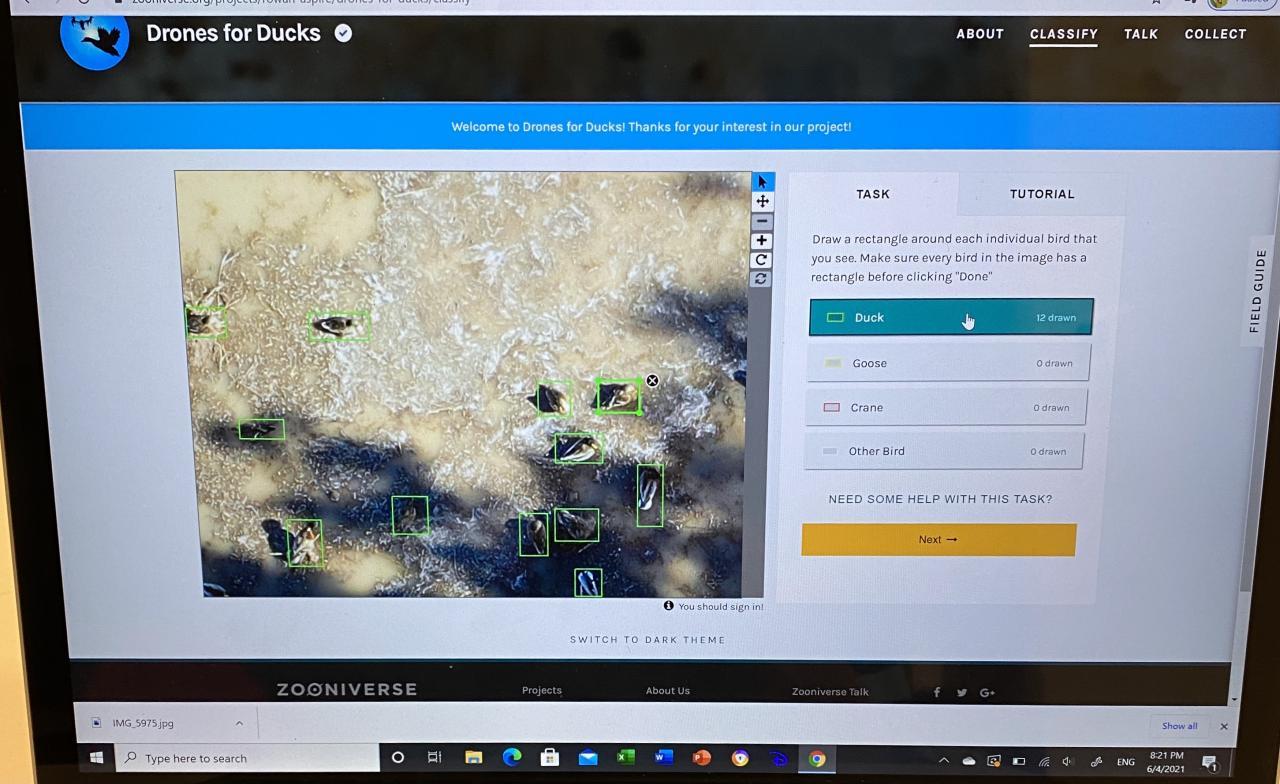The width and height of the screenshot is (1280, 784).
Task: Open Zooniverse Twitter page icon
Action: (962, 692)
